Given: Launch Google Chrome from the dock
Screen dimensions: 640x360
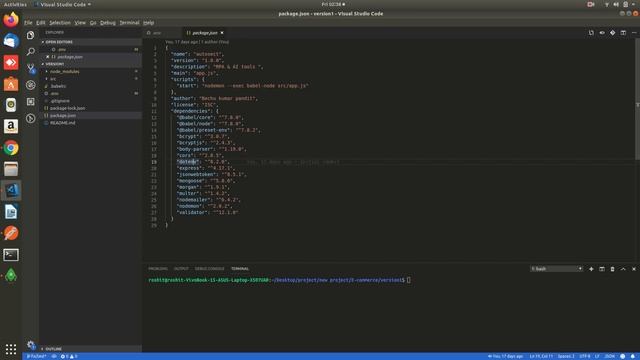Looking at the screenshot, I should click(11, 148).
